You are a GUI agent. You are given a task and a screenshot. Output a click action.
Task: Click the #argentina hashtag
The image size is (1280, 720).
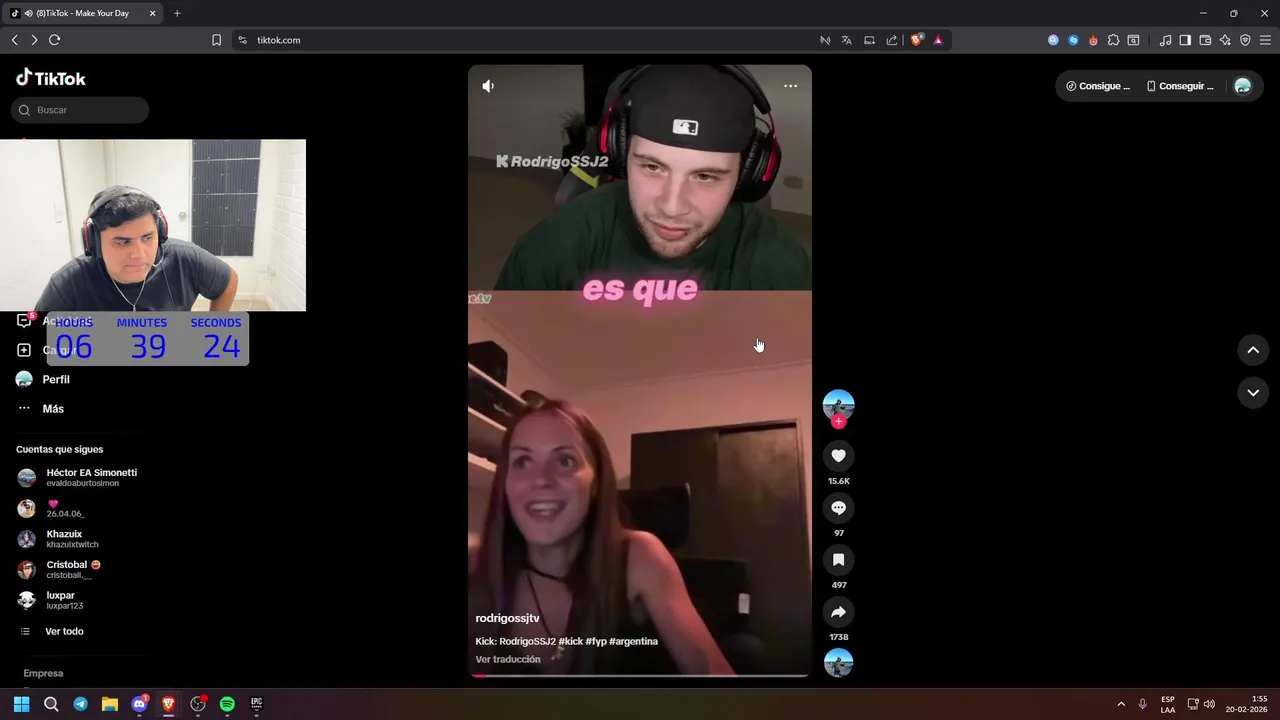click(x=633, y=641)
